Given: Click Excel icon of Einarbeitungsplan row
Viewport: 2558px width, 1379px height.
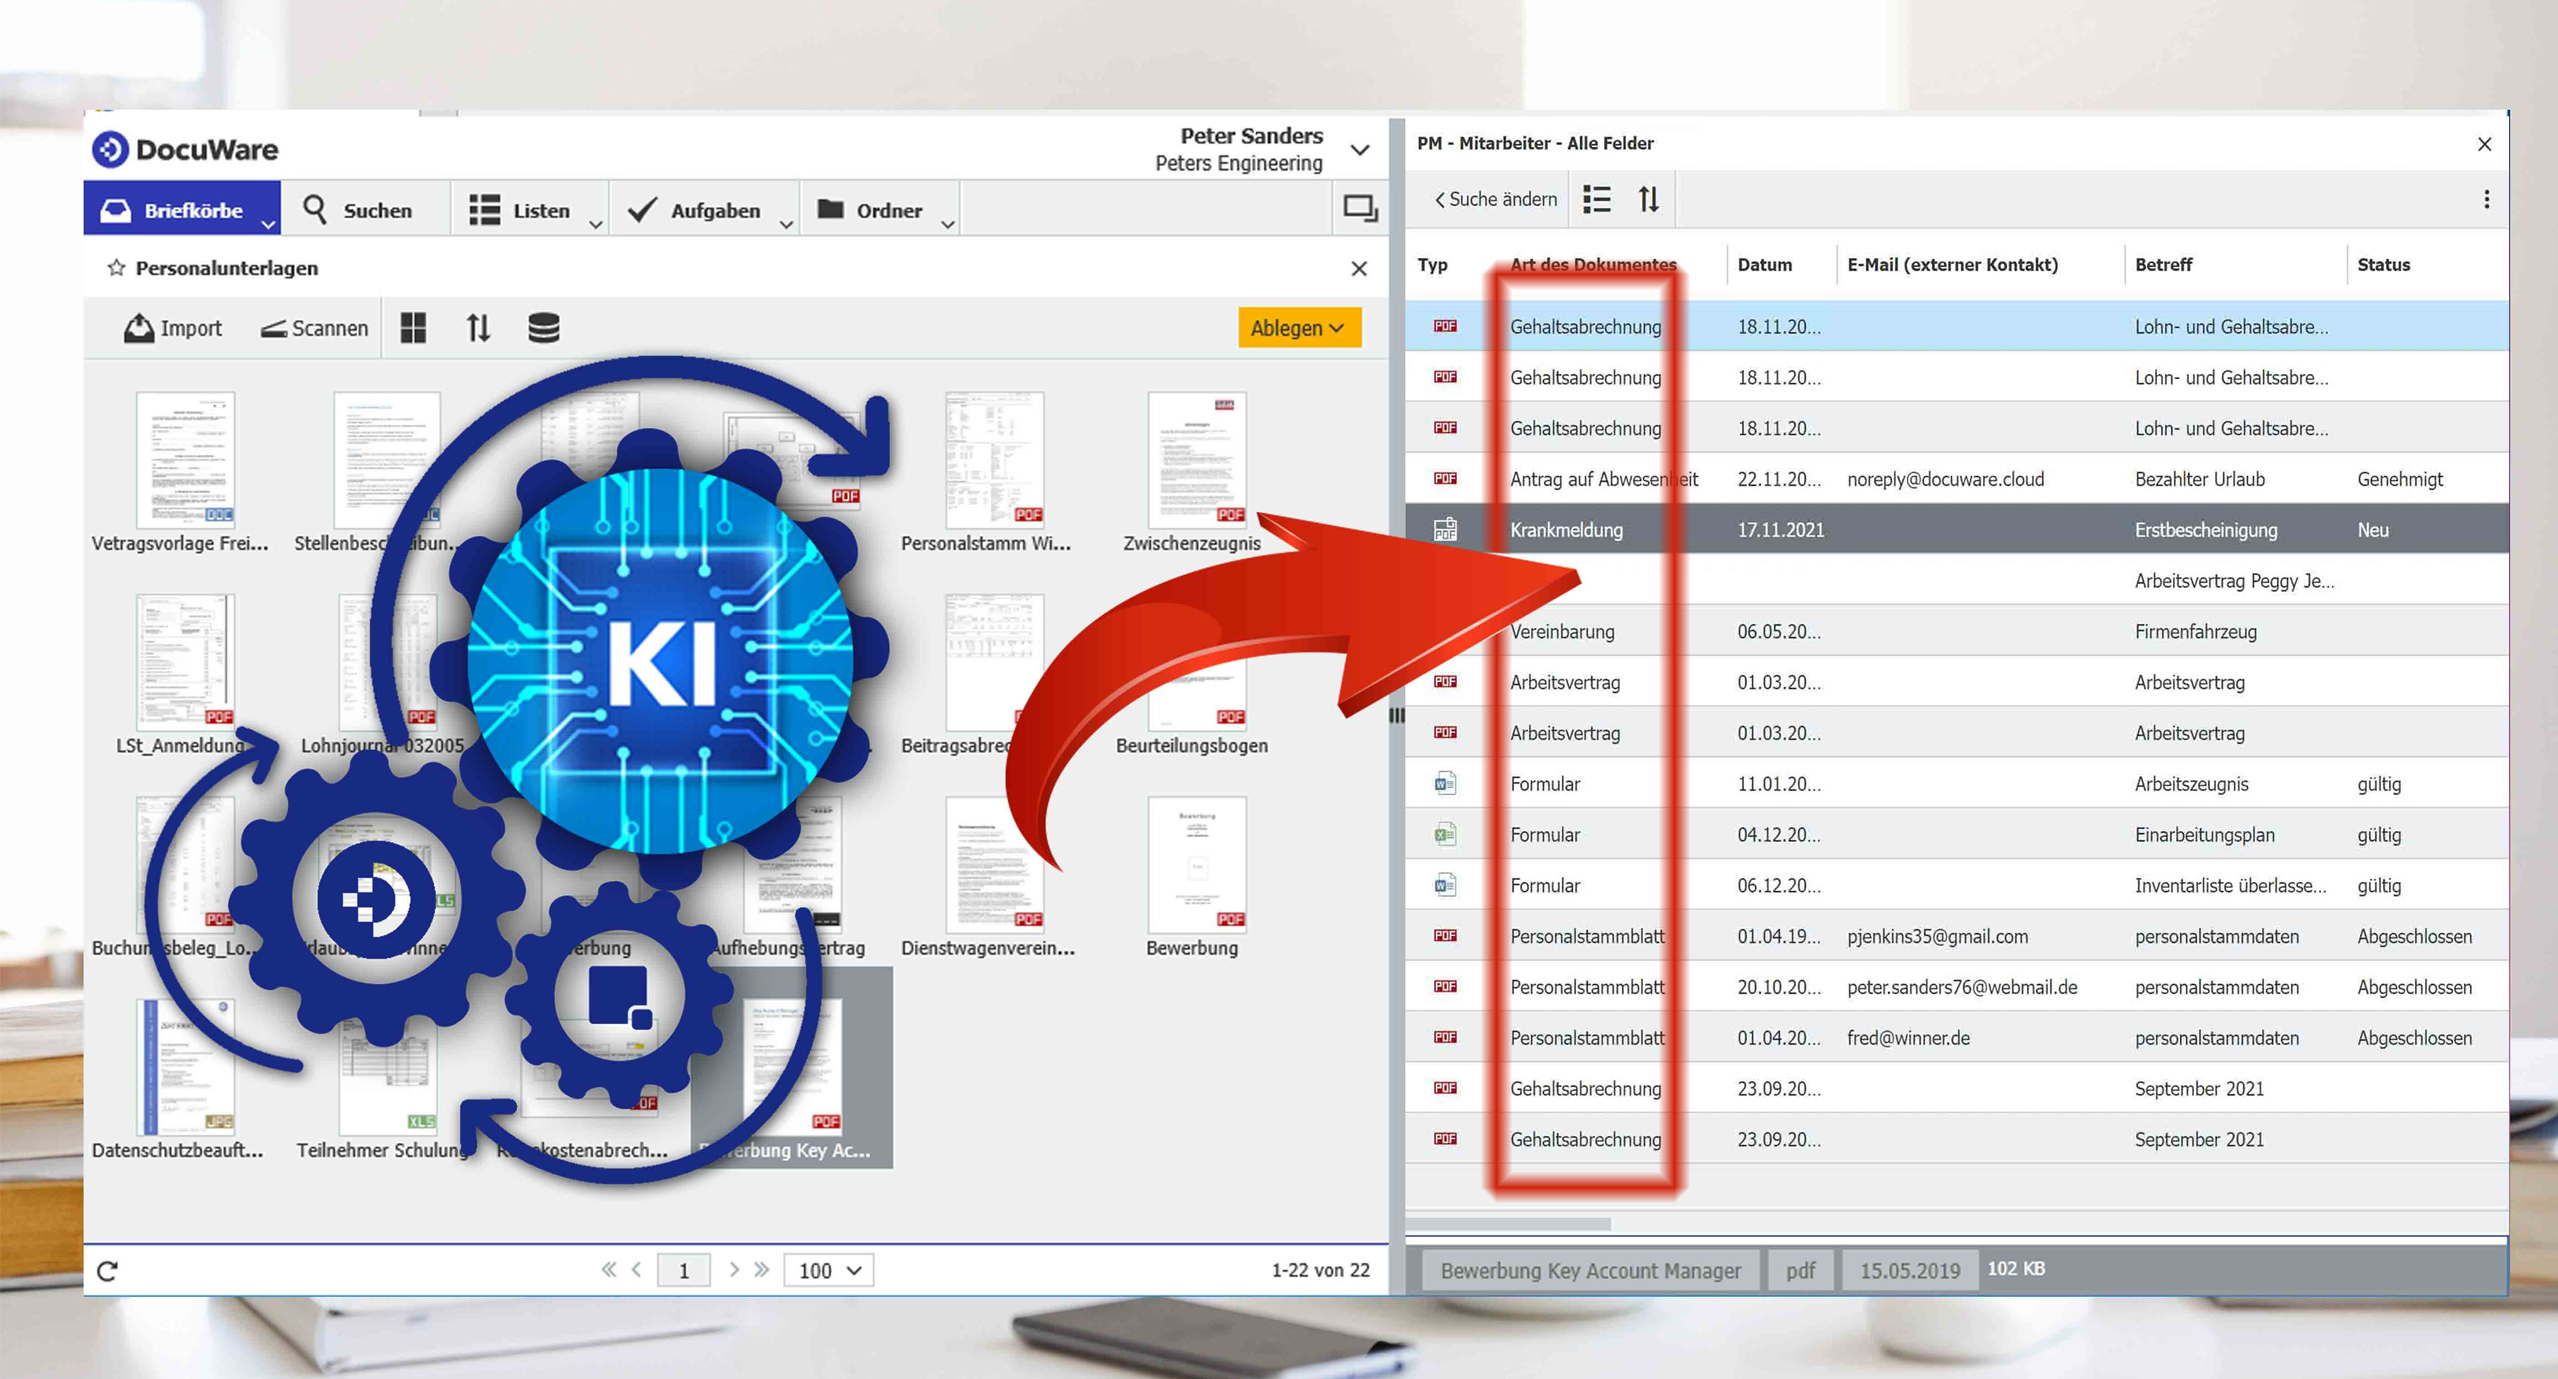Looking at the screenshot, I should click(x=1445, y=834).
